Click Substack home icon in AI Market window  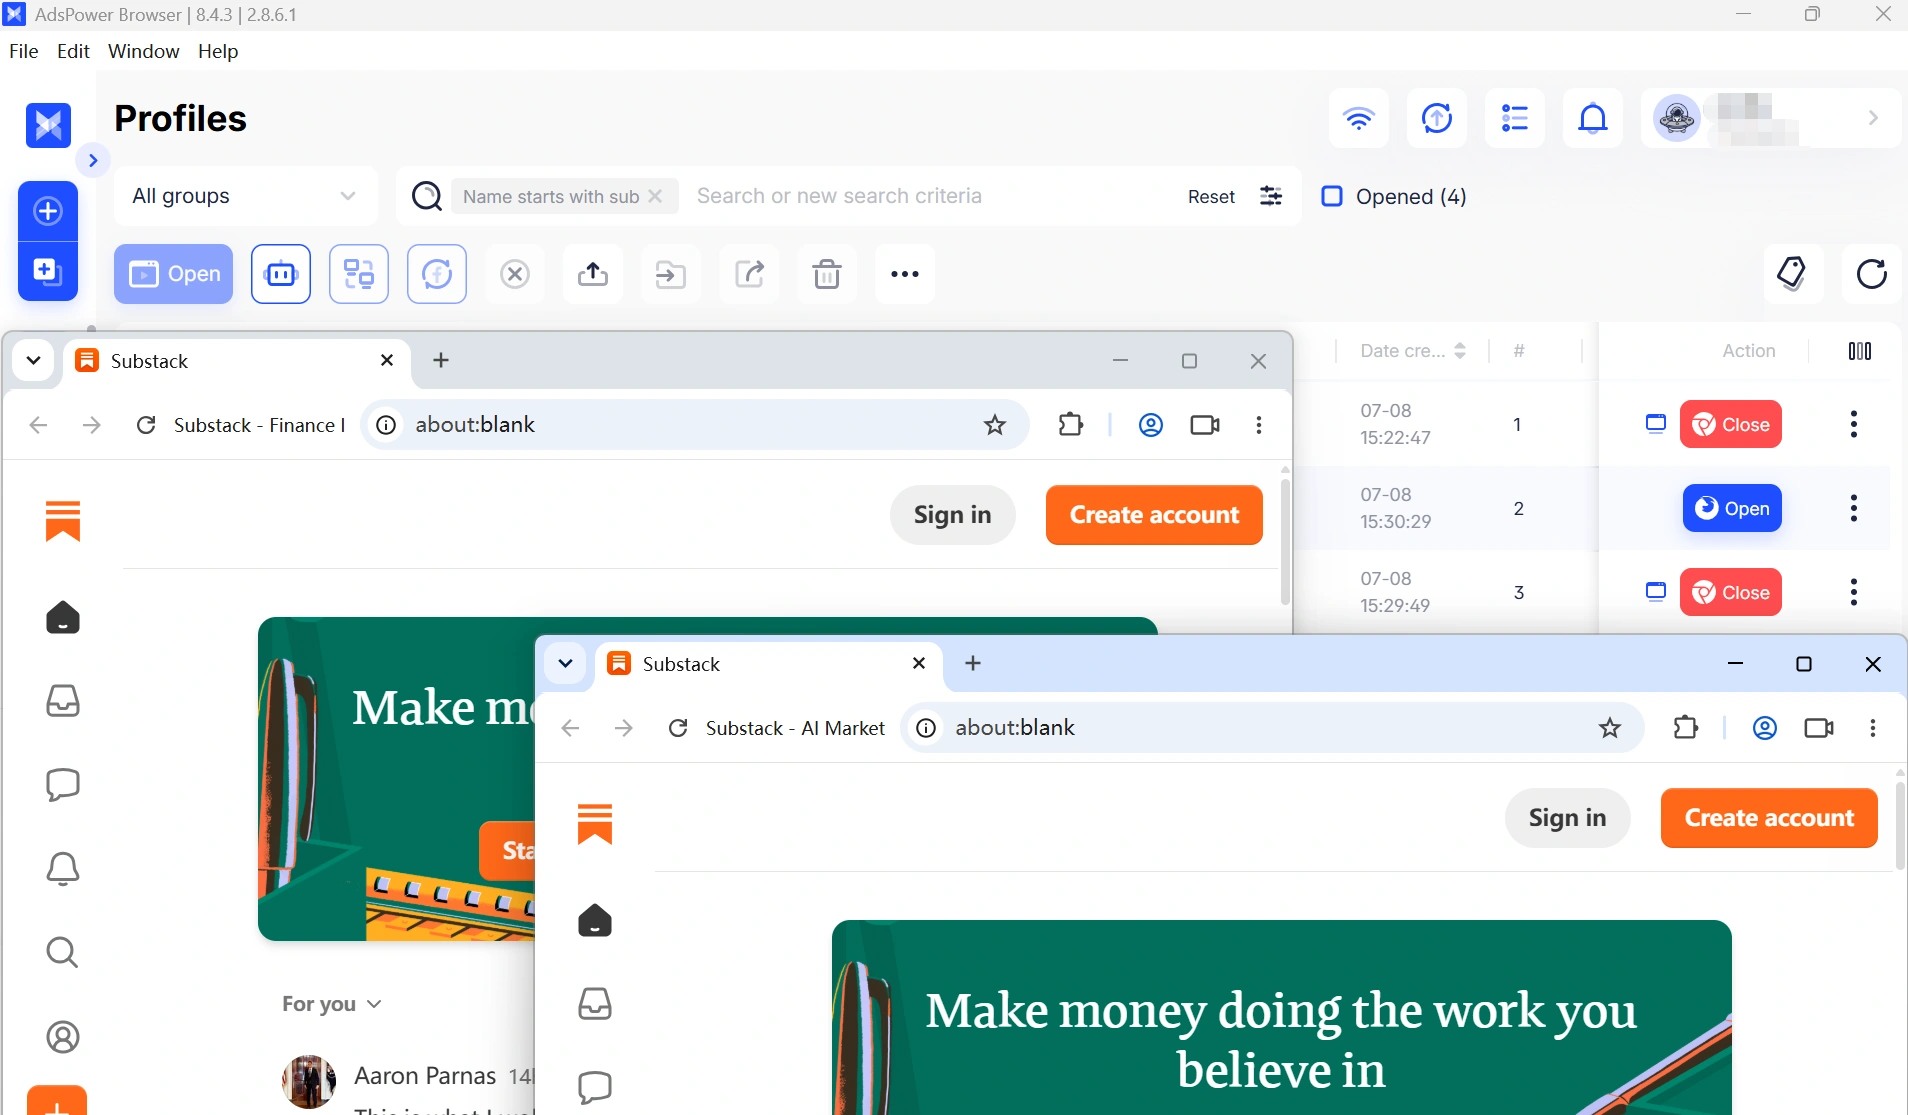tap(595, 920)
